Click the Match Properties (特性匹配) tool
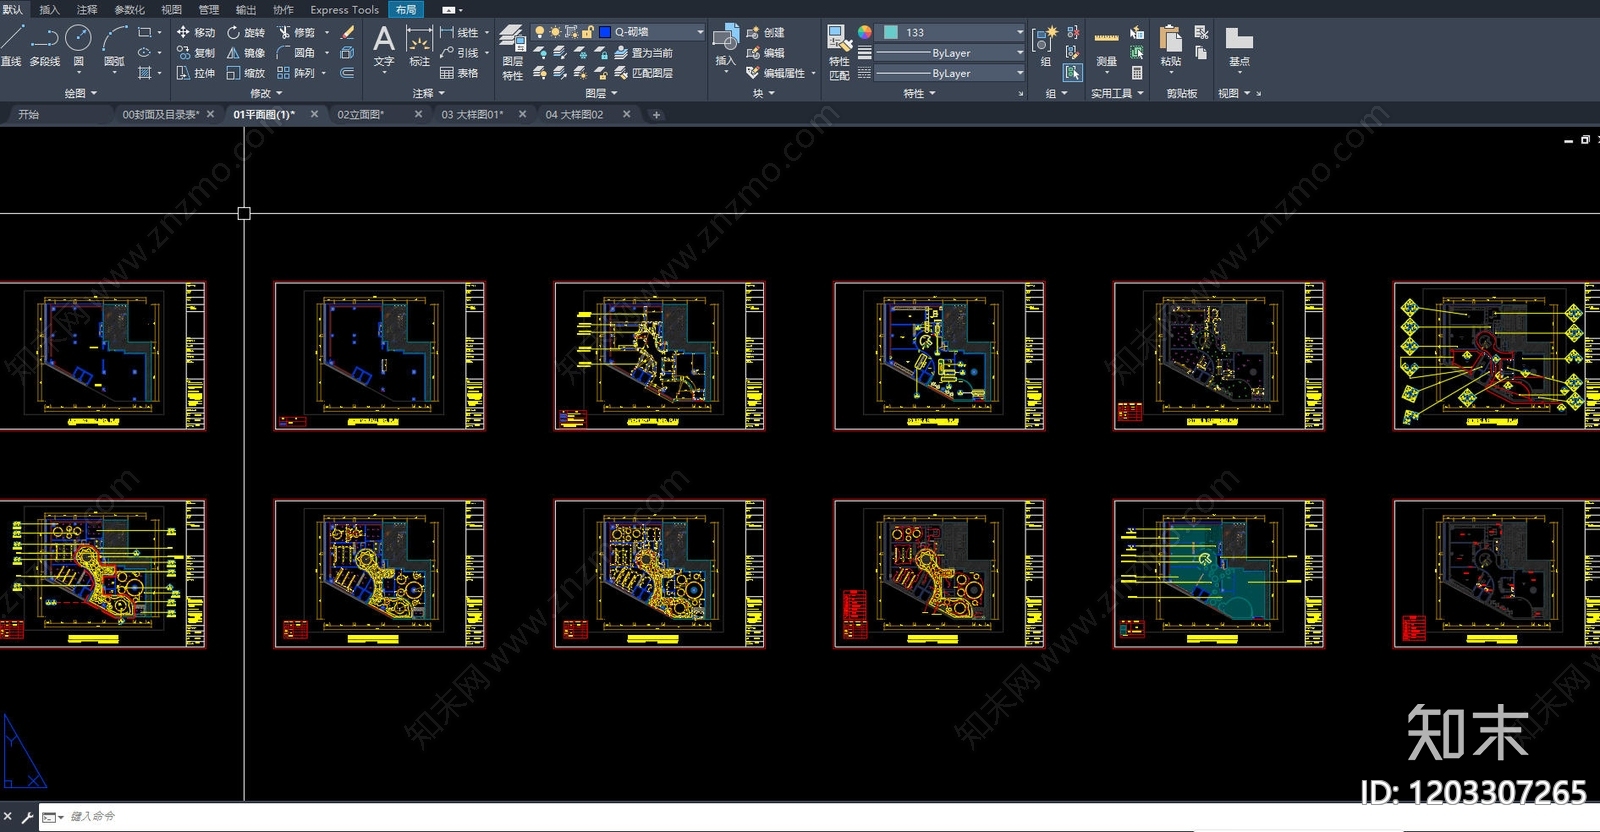 point(839,52)
